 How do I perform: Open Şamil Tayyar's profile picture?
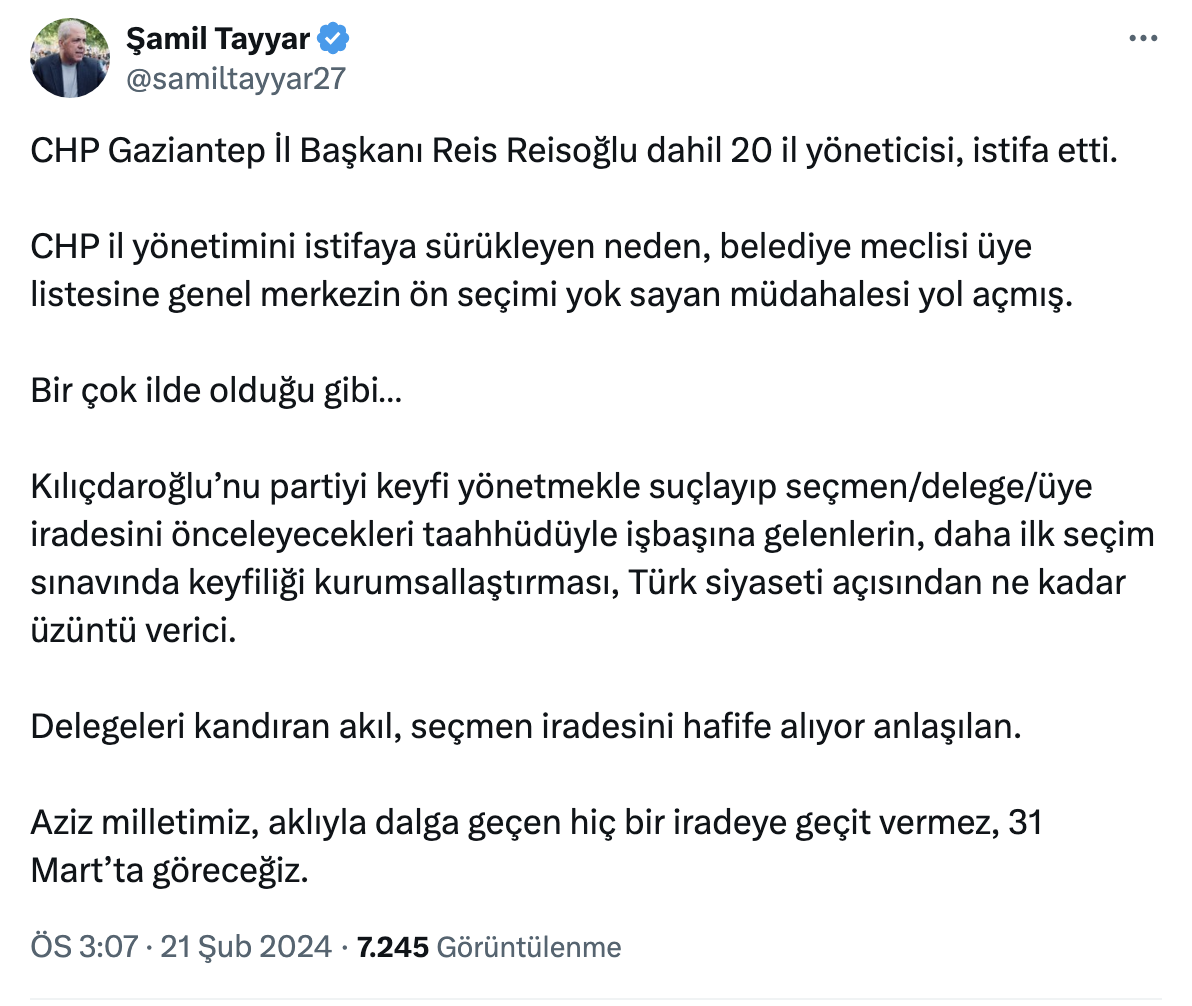(70, 58)
